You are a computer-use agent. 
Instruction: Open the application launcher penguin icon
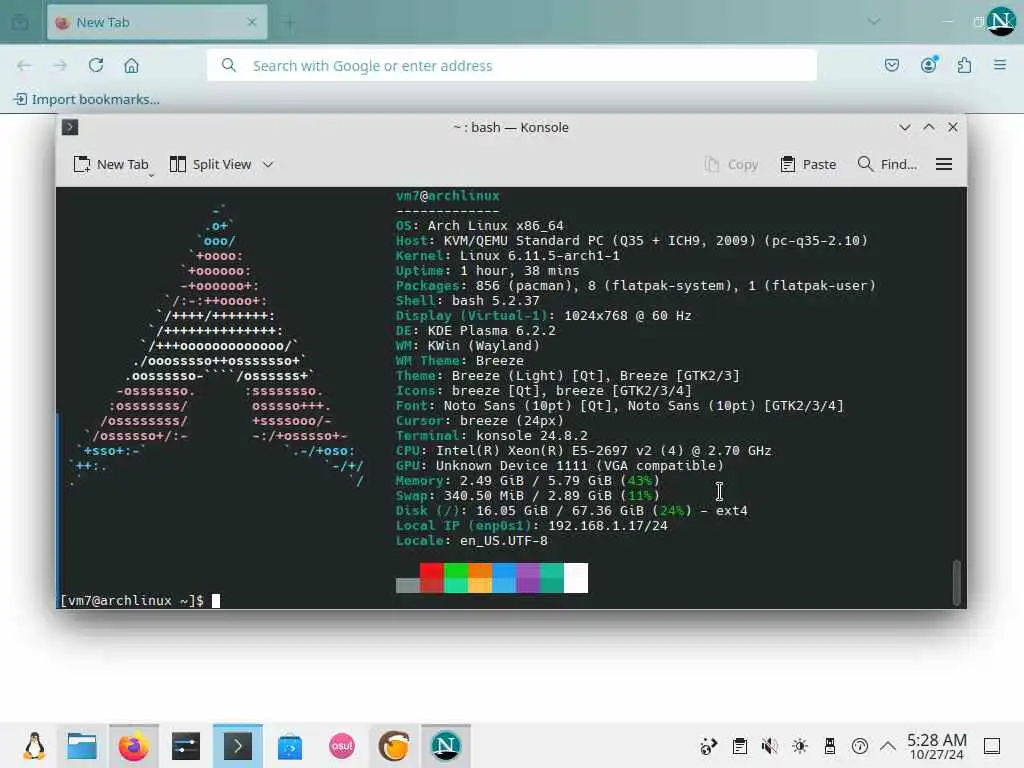(x=34, y=746)
